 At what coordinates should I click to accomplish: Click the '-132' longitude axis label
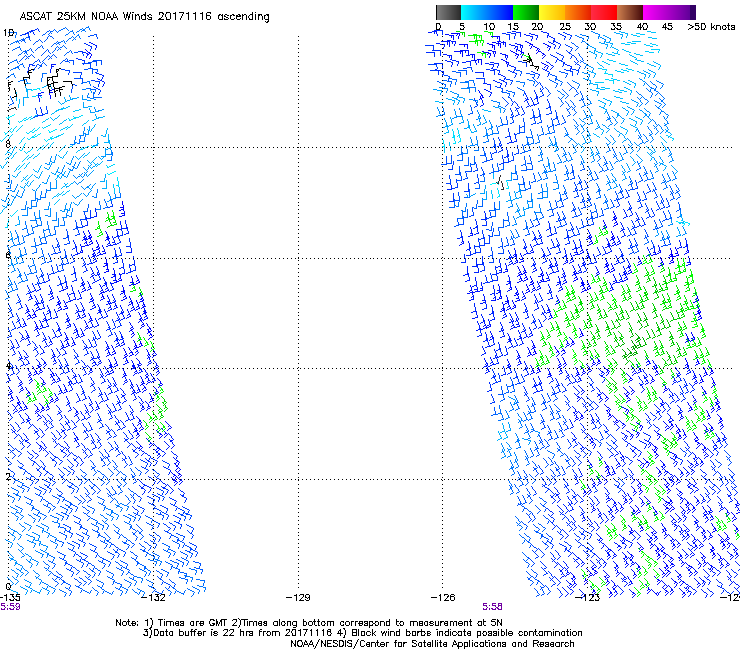[x=154, y=597]
